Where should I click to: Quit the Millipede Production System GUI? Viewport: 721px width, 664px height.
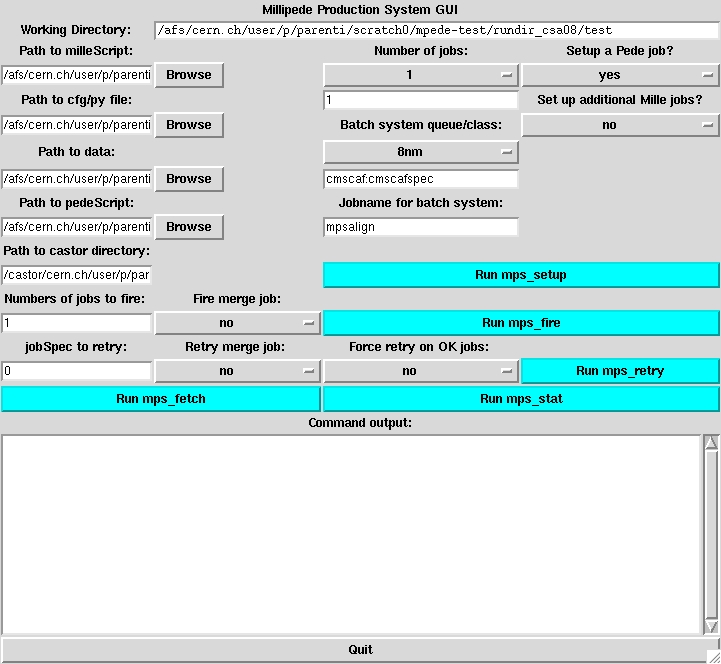360,650
